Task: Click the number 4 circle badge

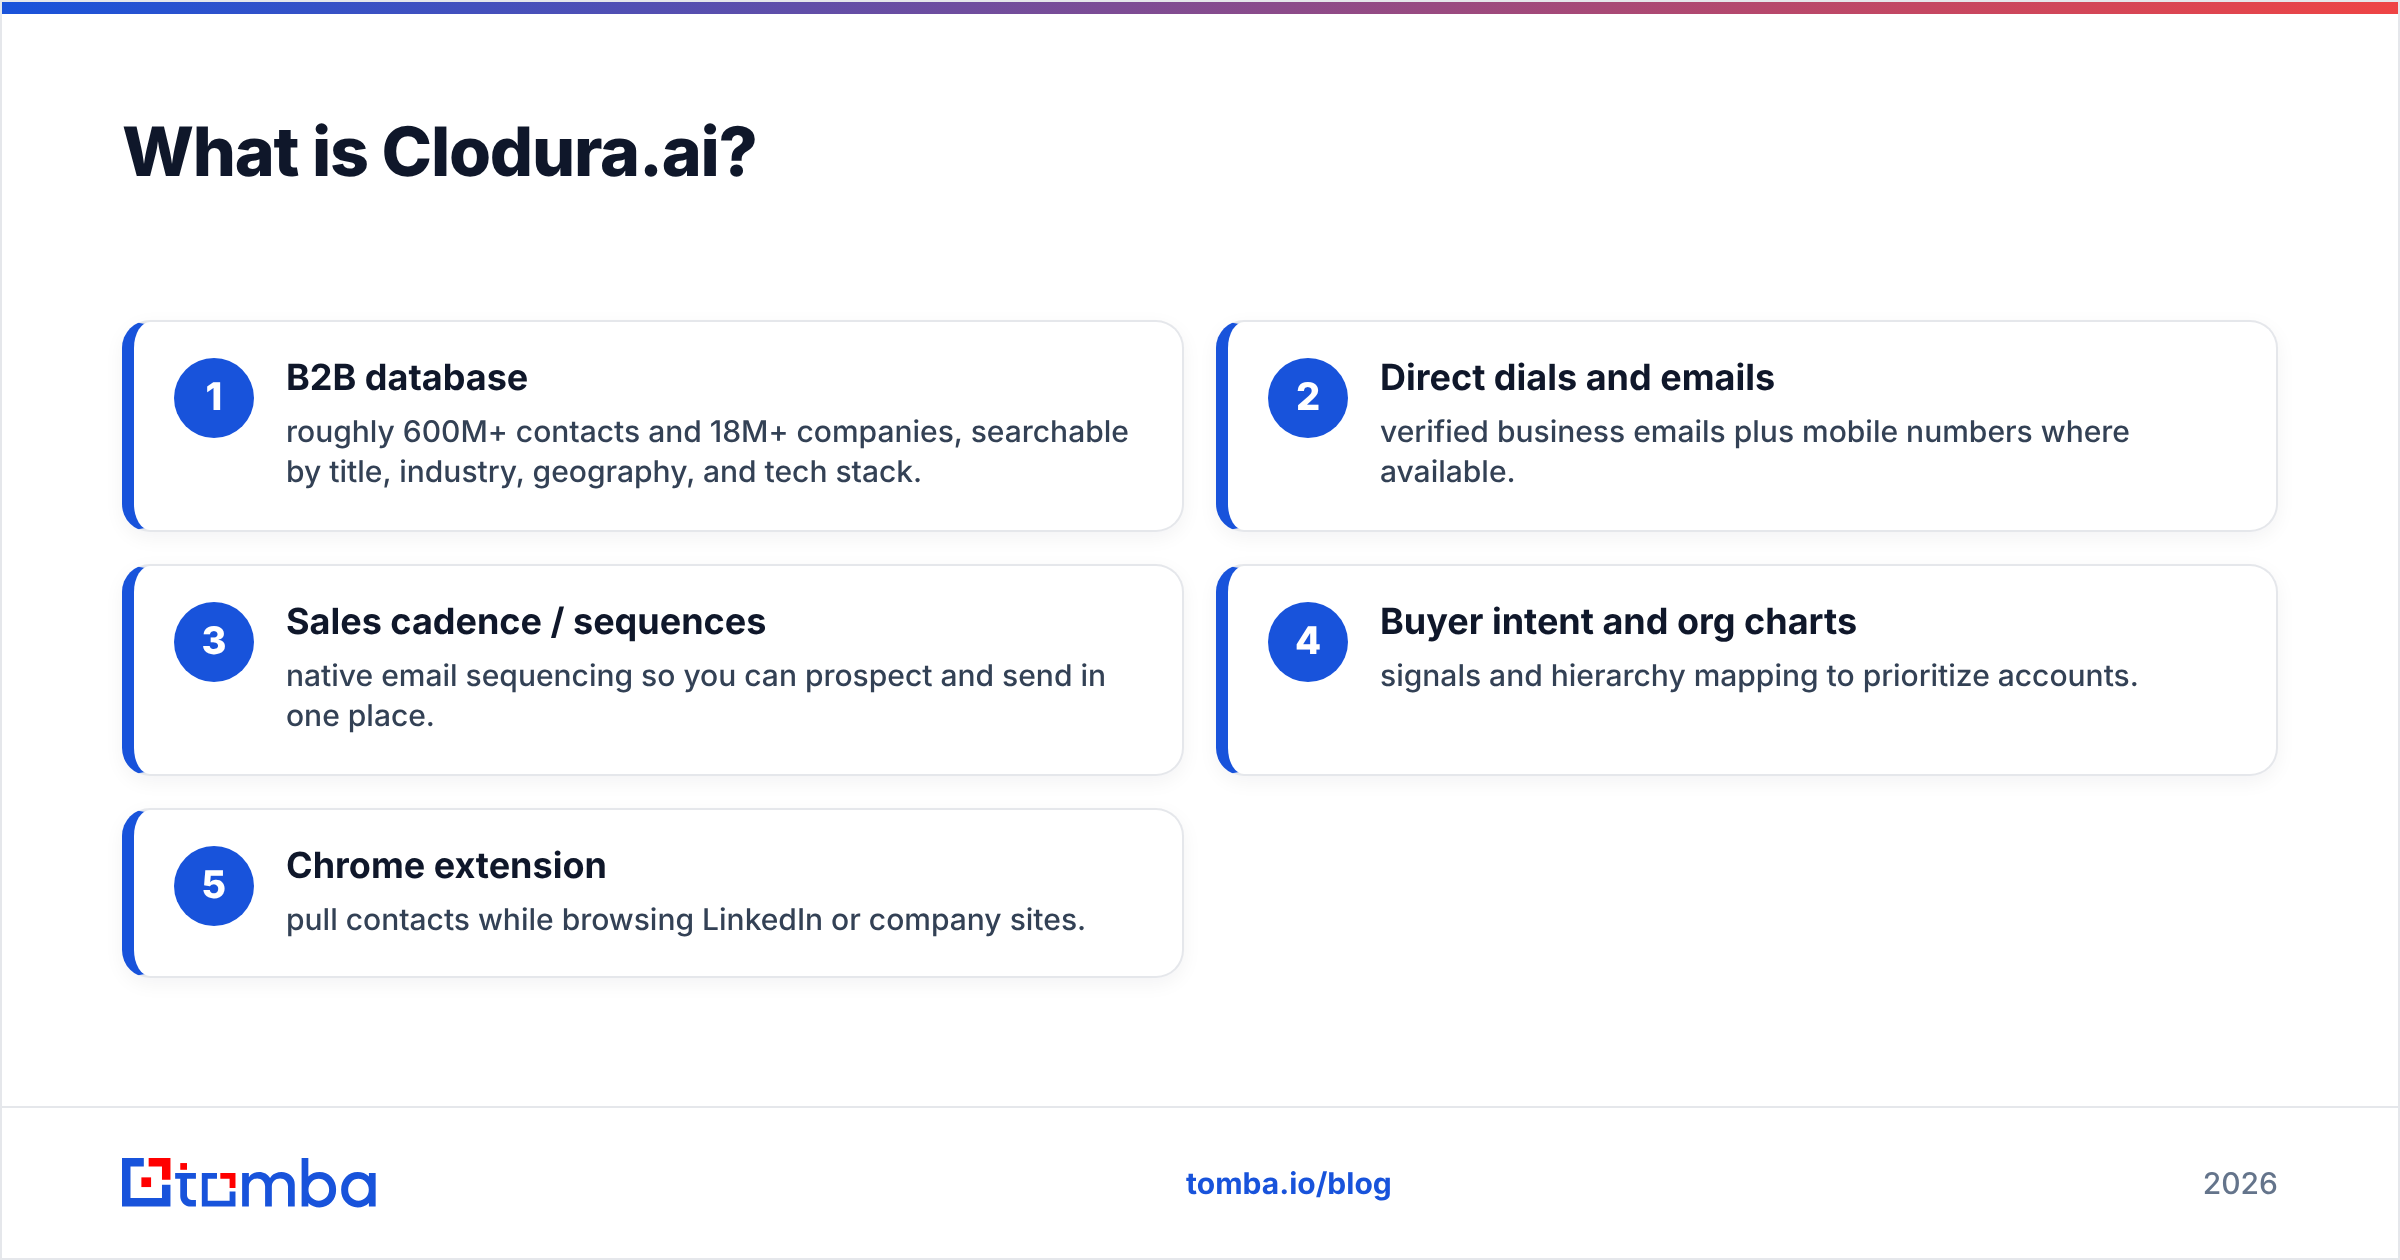Action: [1308, 642]
